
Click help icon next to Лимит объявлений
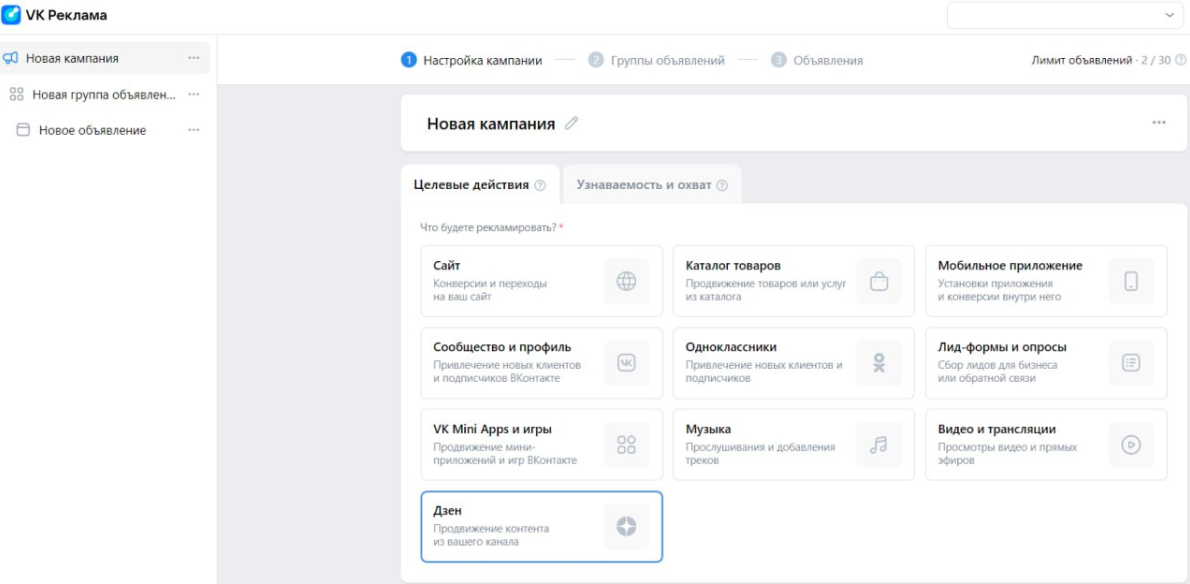coord(1181,60)
